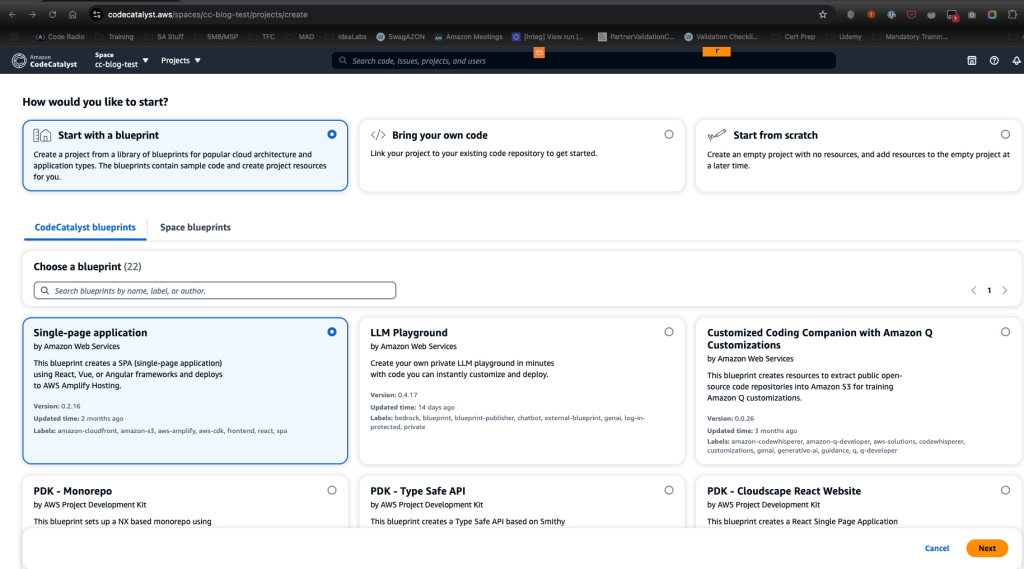Open the SwagAZON bookmark
Viewport: 1024px width, 569px height.
click(401, 37)
